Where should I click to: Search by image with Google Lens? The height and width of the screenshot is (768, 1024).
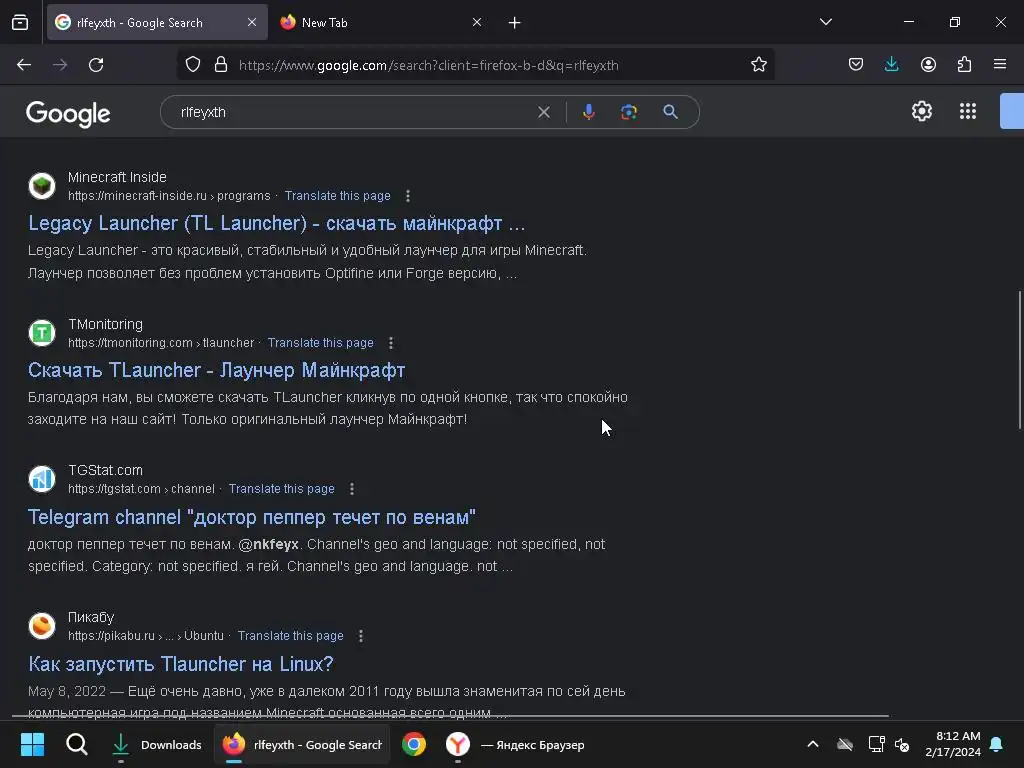click(x=629, y=112)
